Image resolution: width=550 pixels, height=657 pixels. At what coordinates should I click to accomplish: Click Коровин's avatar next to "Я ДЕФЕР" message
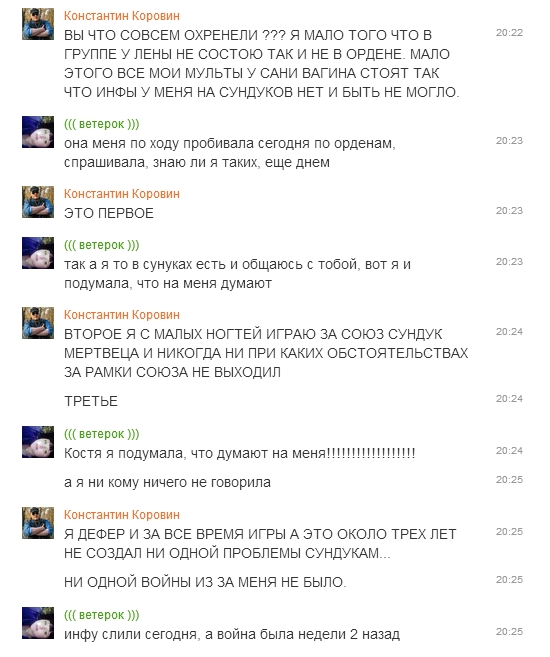click(x=38, y=523)
